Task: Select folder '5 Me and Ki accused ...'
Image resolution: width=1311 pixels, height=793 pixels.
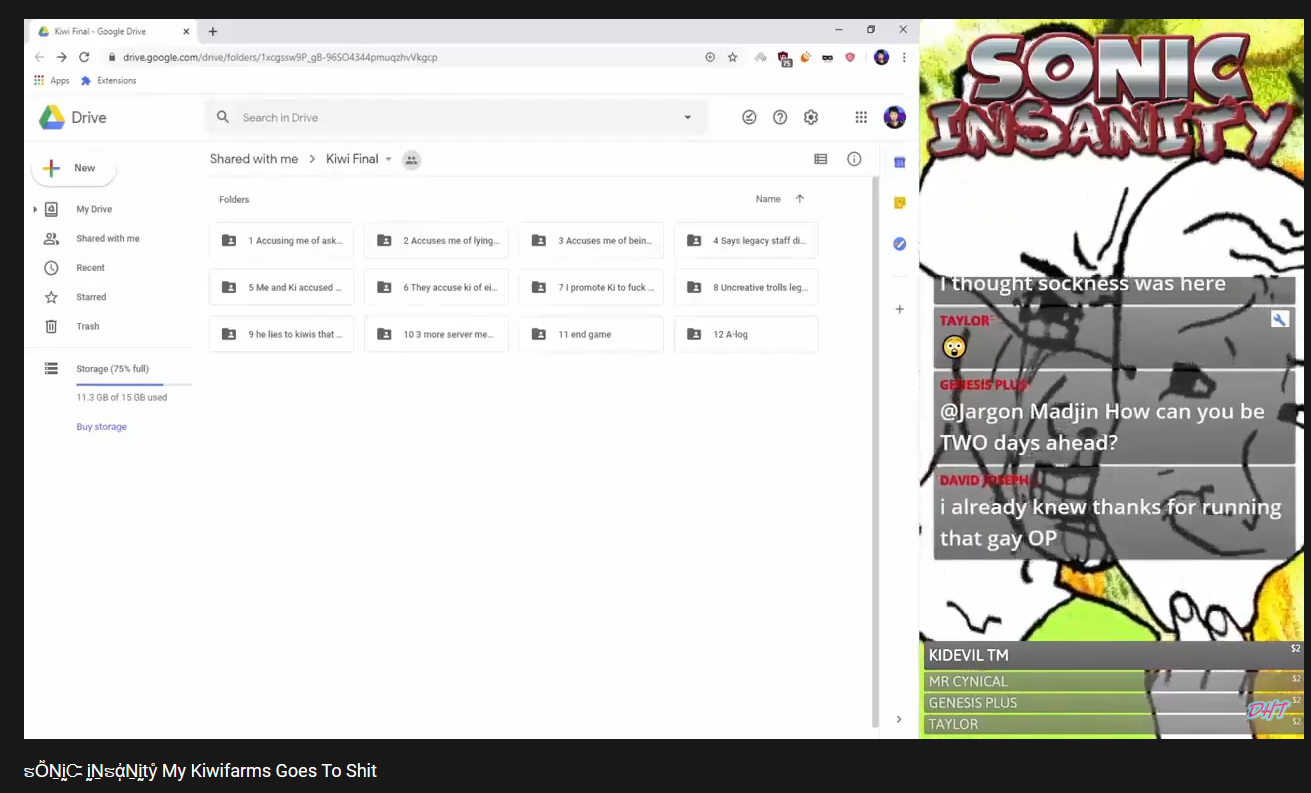Action: [x=281, y=288]
